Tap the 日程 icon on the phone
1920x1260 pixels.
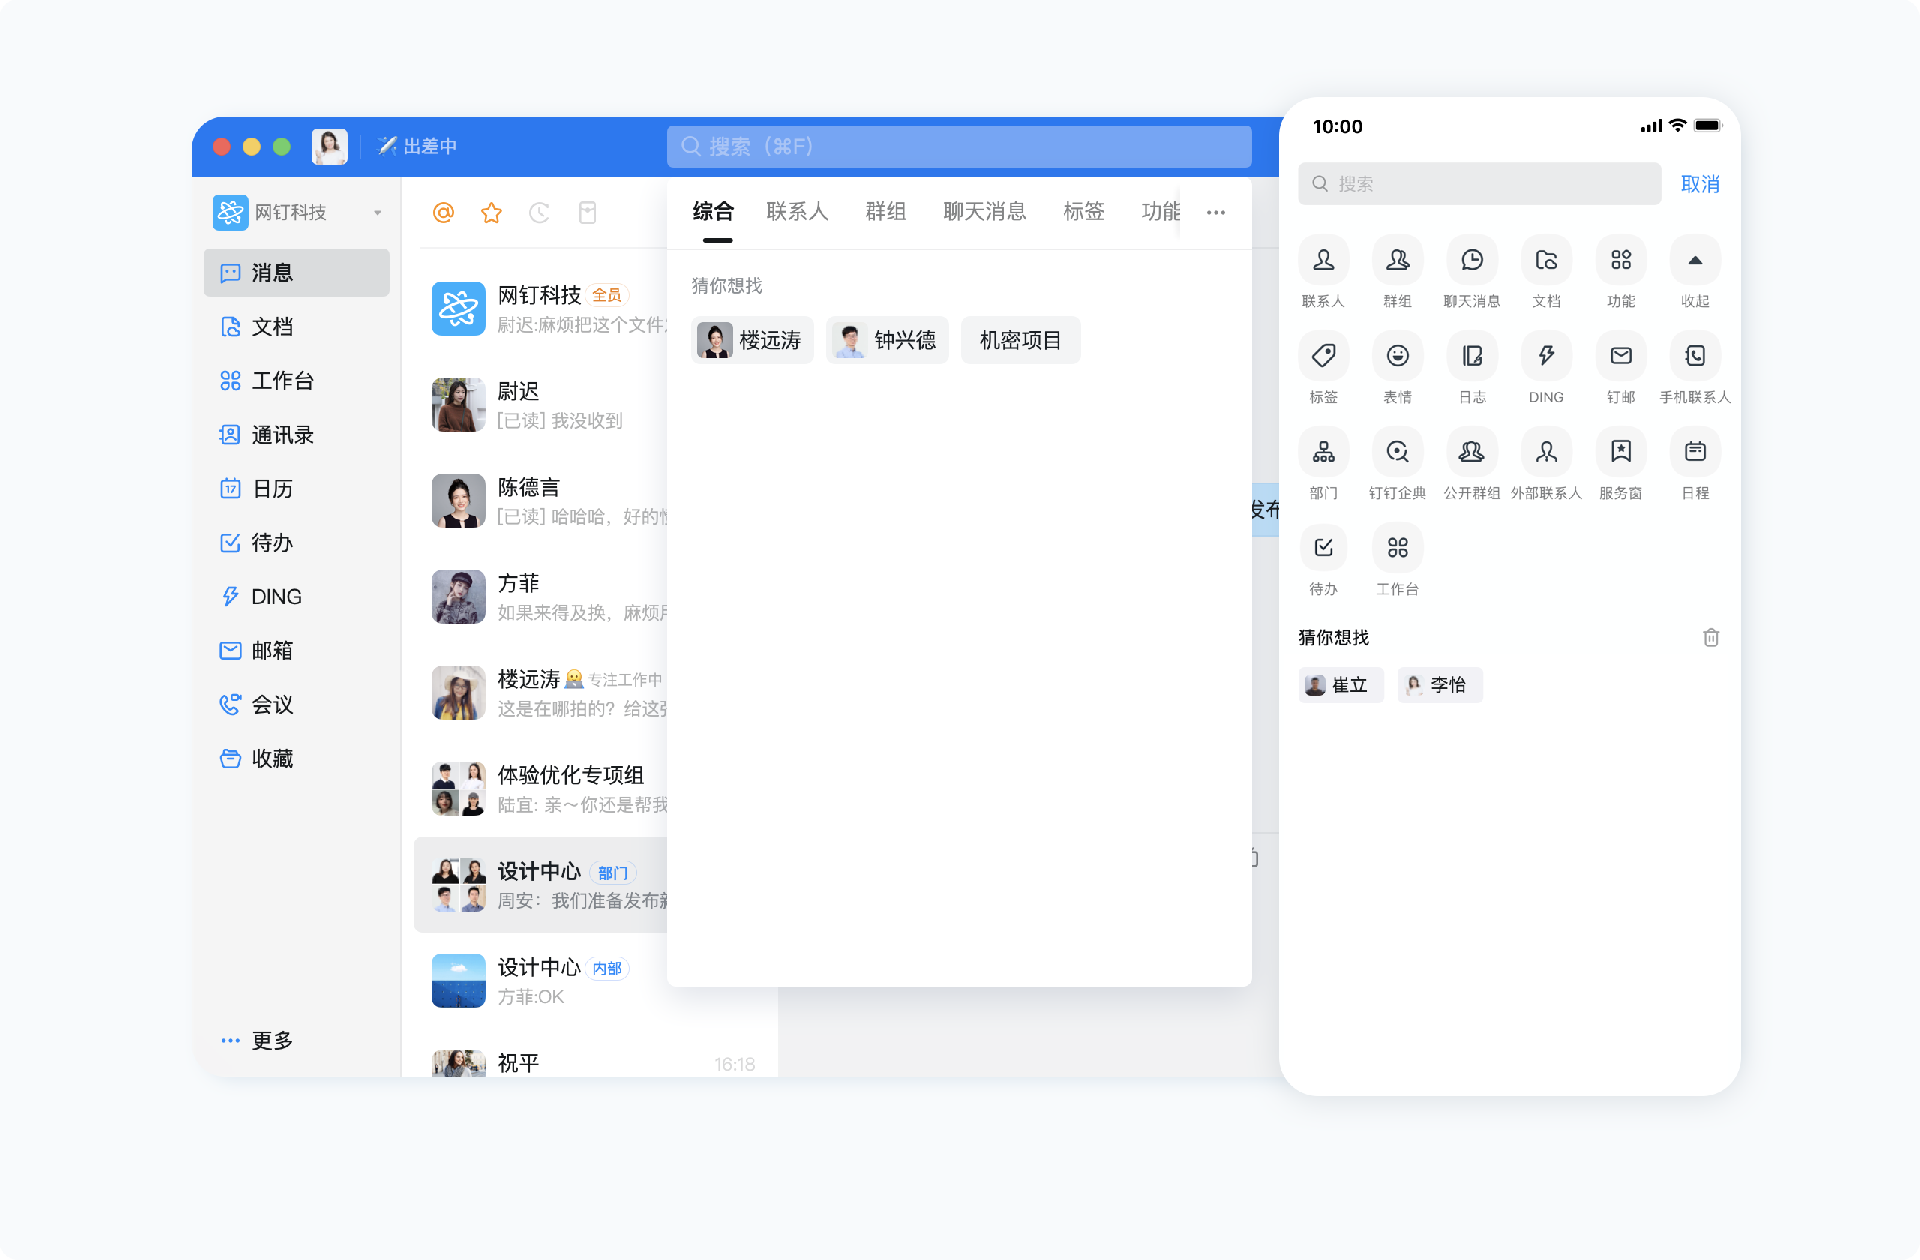point(1695,452)
